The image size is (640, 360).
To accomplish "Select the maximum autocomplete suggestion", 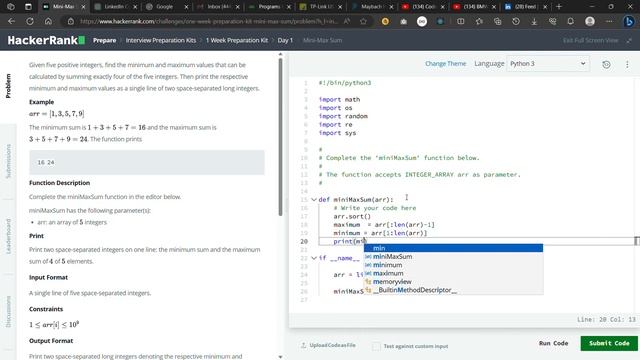I will point(453,273).
